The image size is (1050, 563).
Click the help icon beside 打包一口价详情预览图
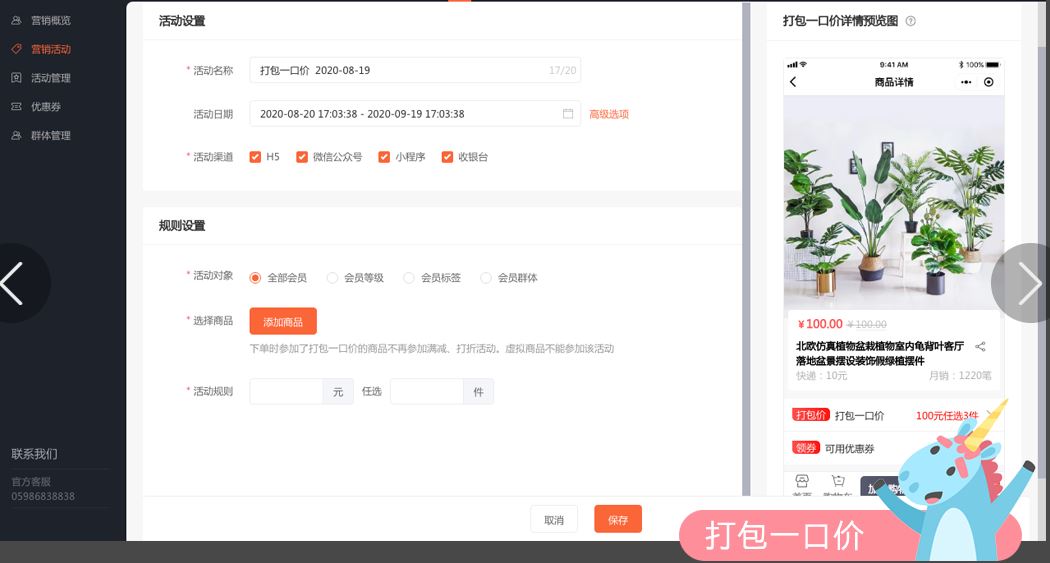(910, 21)
